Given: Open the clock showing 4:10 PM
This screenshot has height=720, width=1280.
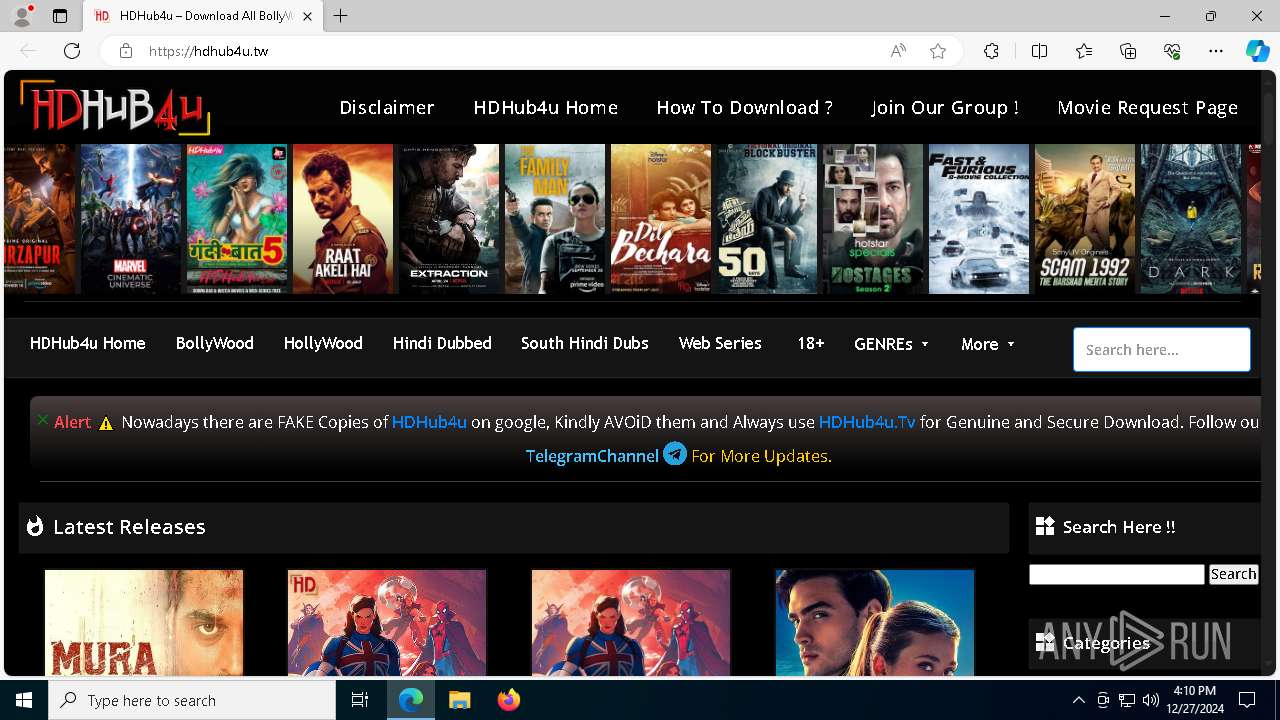Looking at the screenshot, I should coord(1194,700).
